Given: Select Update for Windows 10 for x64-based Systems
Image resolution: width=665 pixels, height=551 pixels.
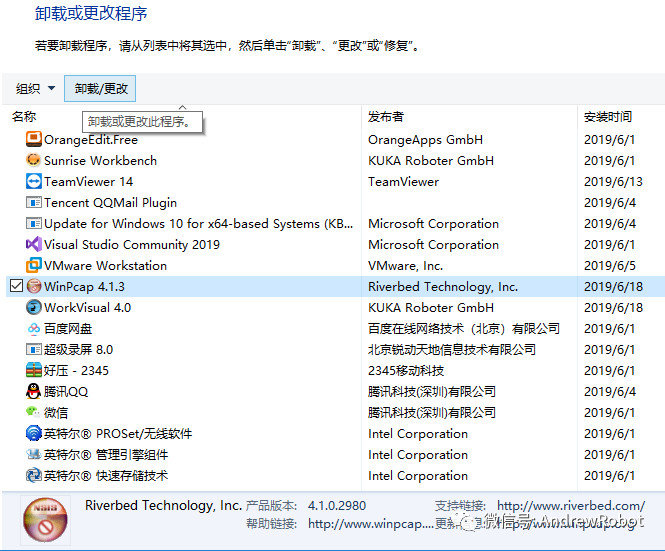Looking at the screenshot, I should [198, 224].
